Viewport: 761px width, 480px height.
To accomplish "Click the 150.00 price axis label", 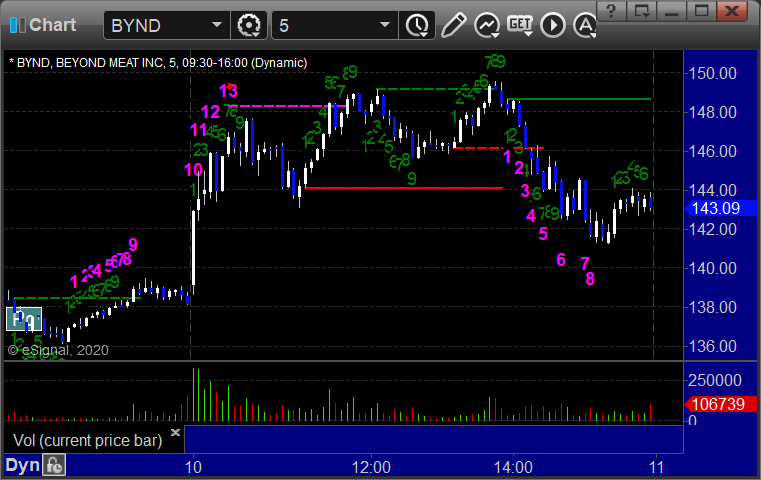I will point(712,73).
